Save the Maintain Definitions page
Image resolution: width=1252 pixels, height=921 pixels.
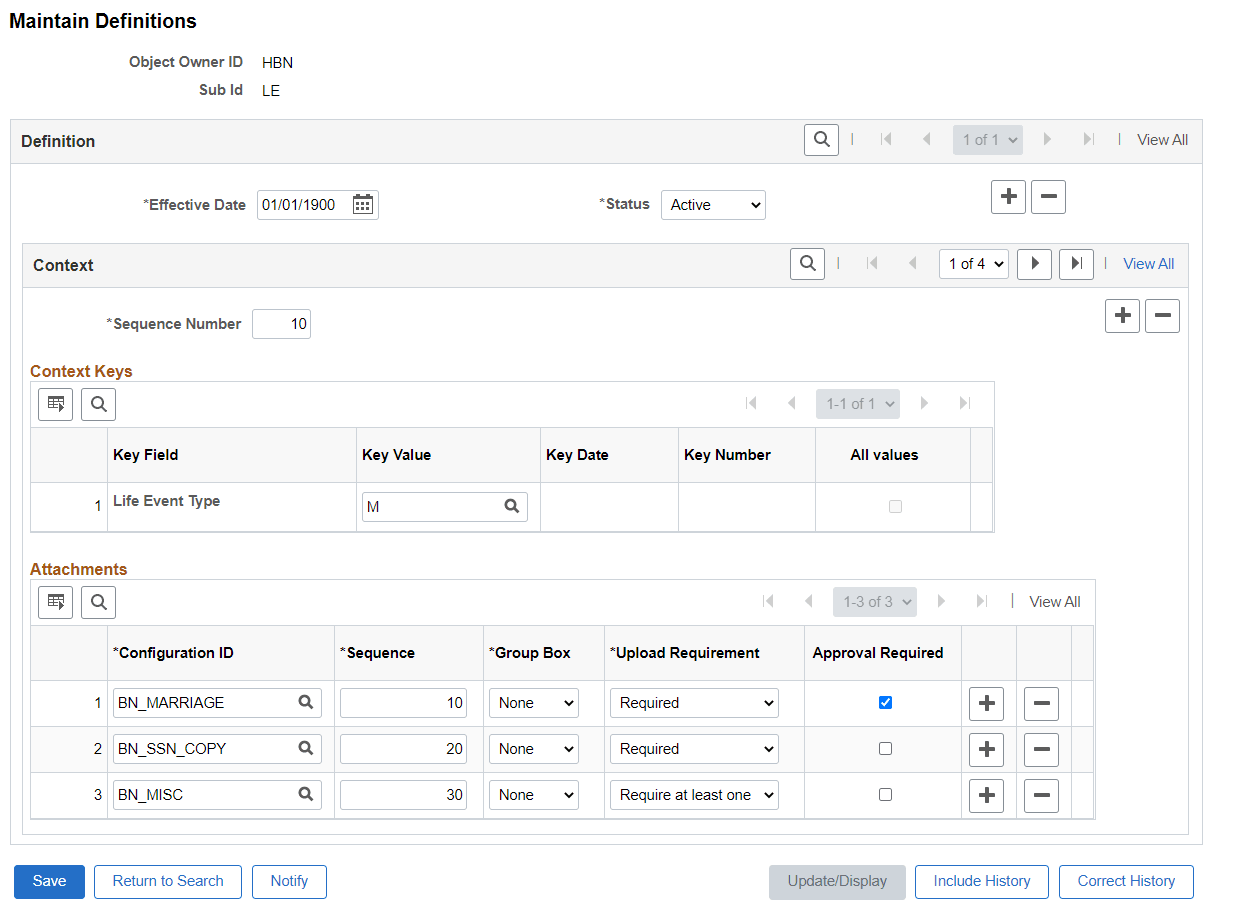click(48, 881)
